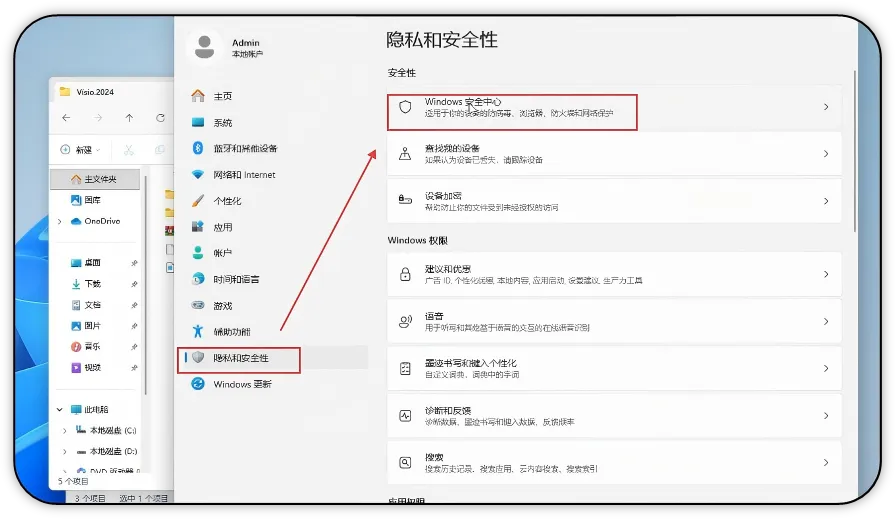Select the 应用 apps icon
This screenshot has height=519, width=895.
pos(198,227)
